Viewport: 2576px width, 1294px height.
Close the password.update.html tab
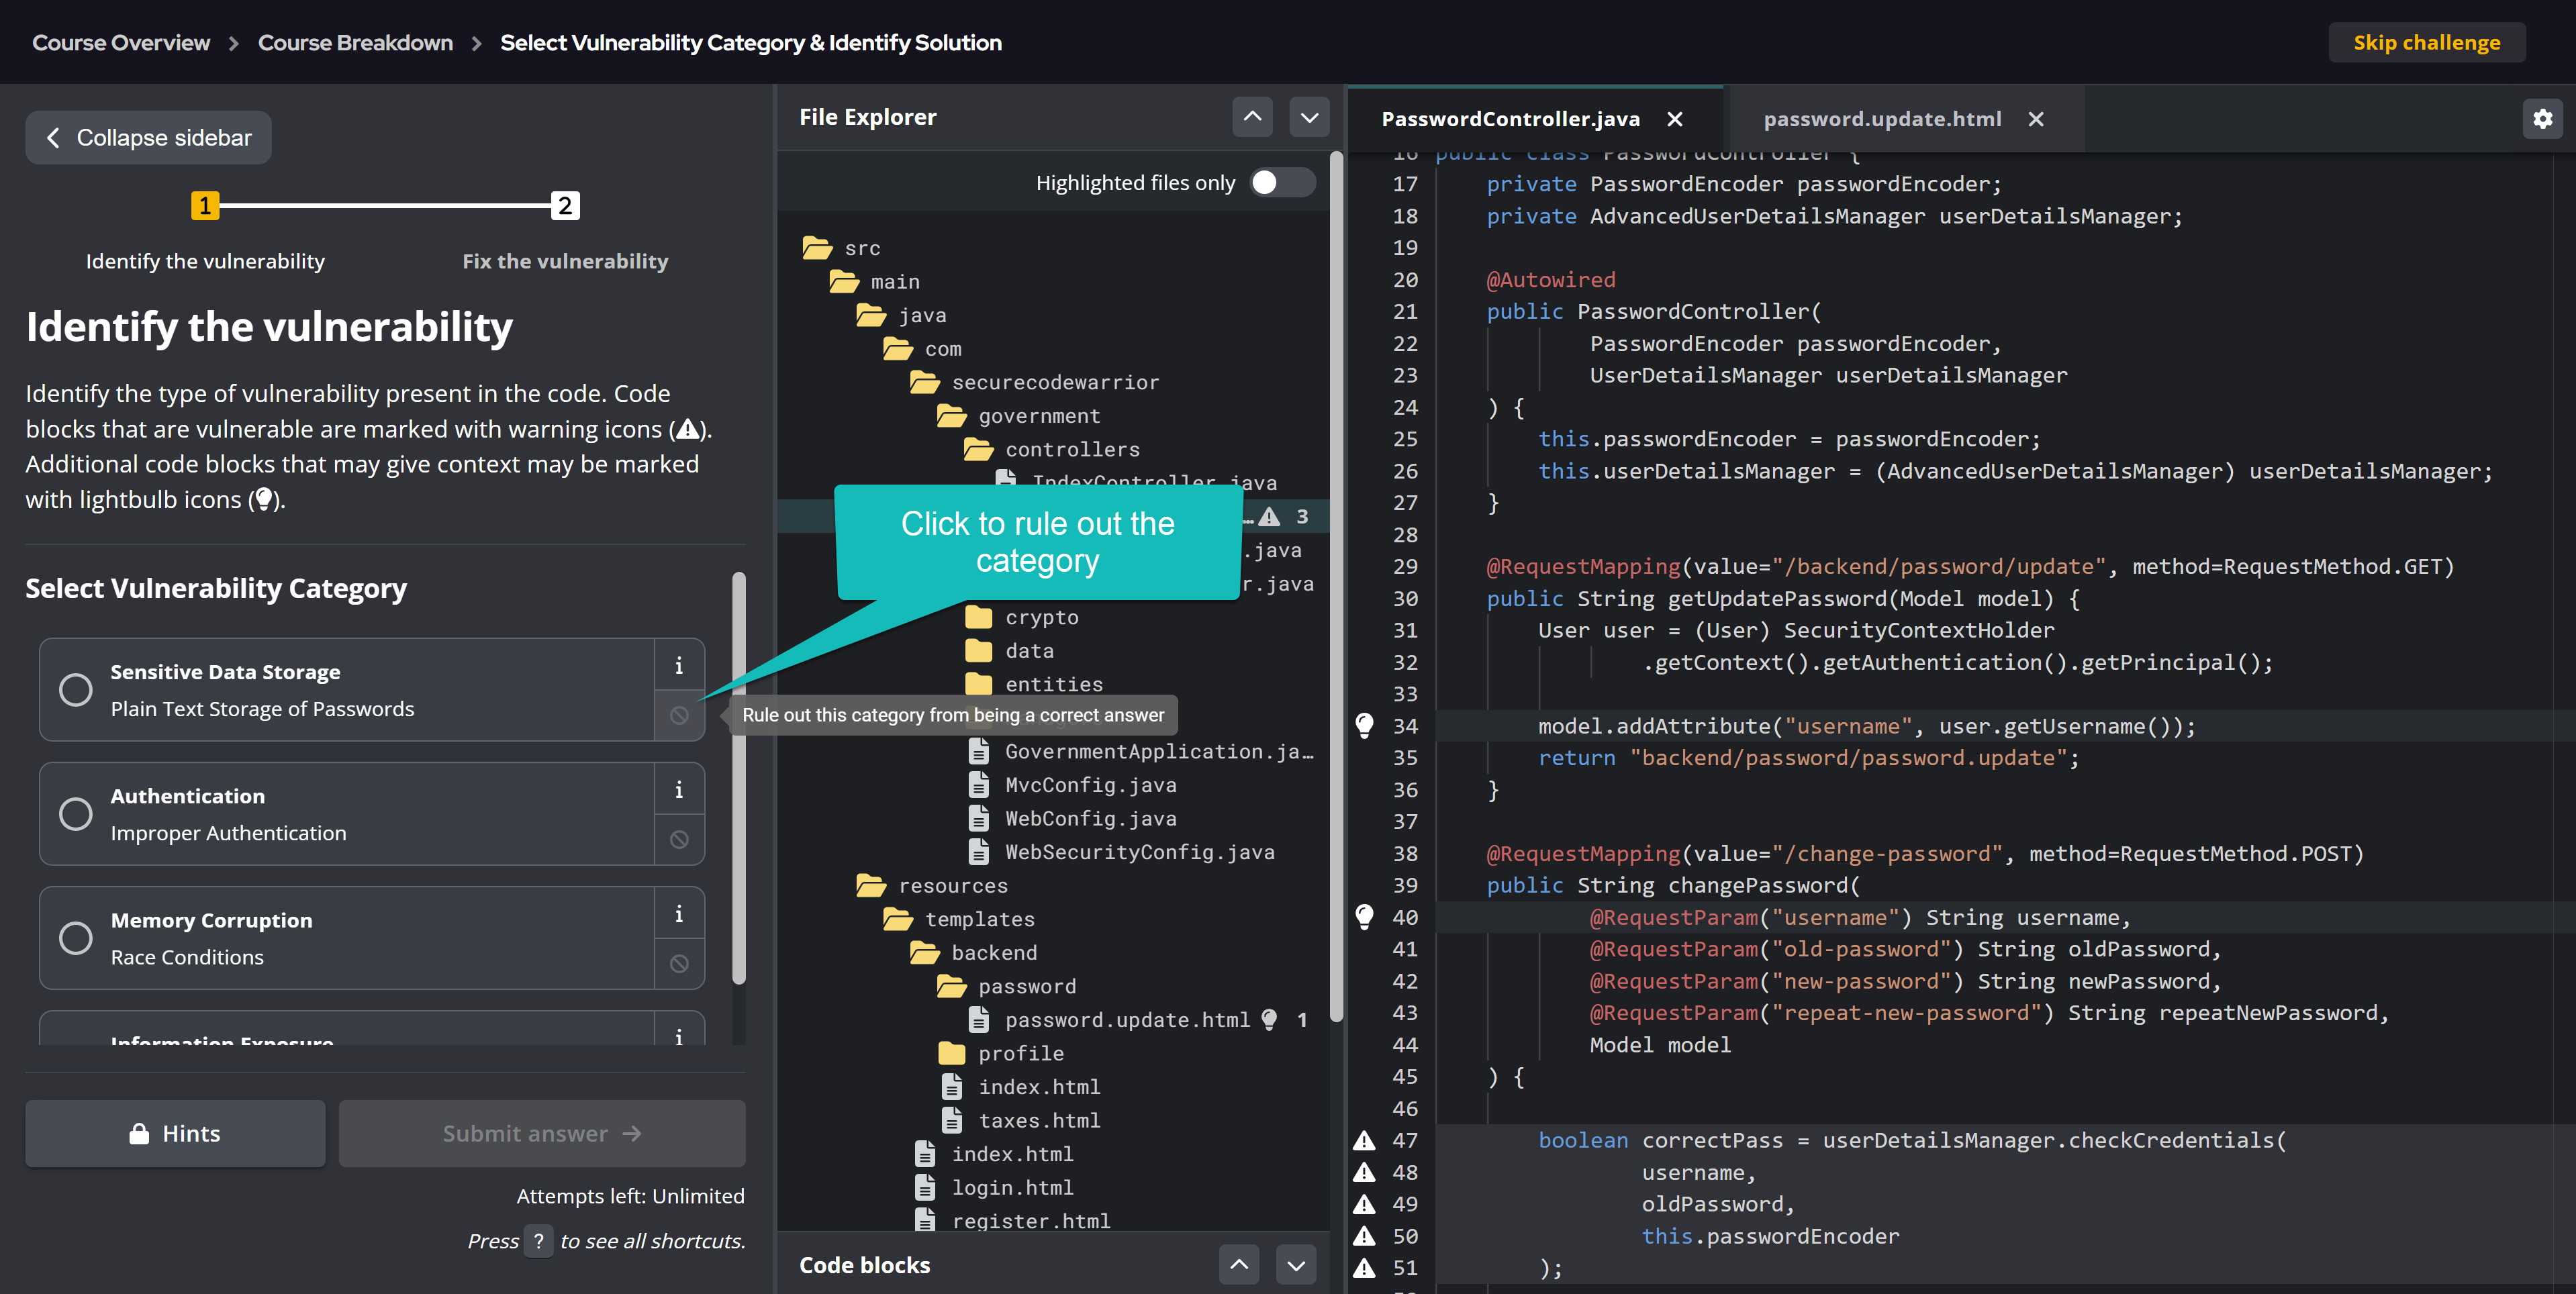tap(2036, 119)
